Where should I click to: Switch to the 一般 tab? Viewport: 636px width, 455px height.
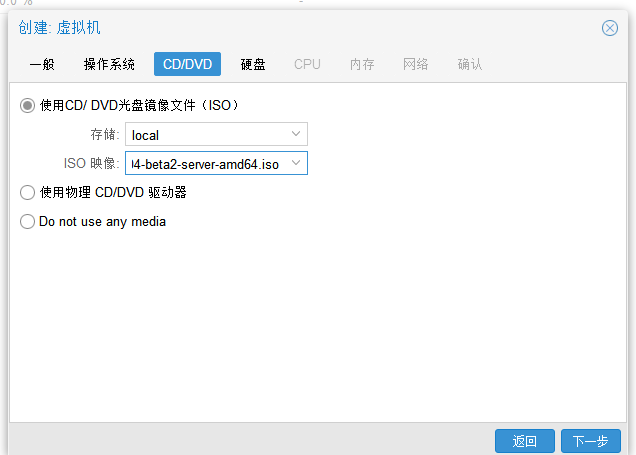tap(42, 64)
